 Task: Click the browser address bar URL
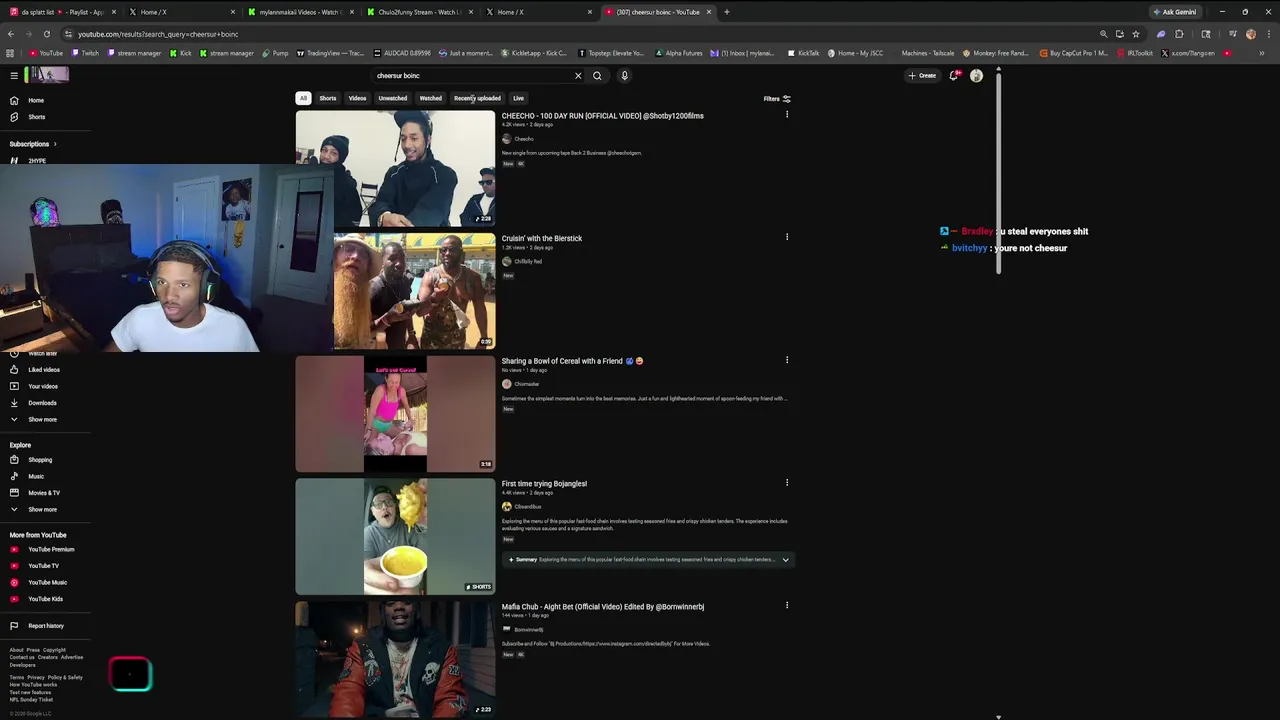click(x=158, y=34)
